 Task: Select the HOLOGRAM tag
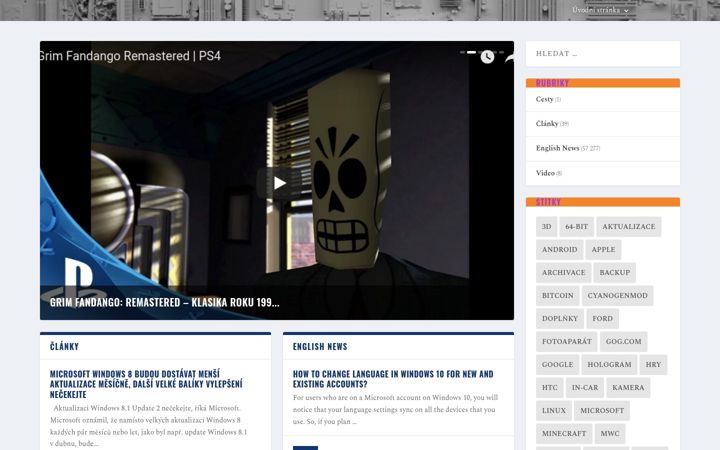(609, 364)
